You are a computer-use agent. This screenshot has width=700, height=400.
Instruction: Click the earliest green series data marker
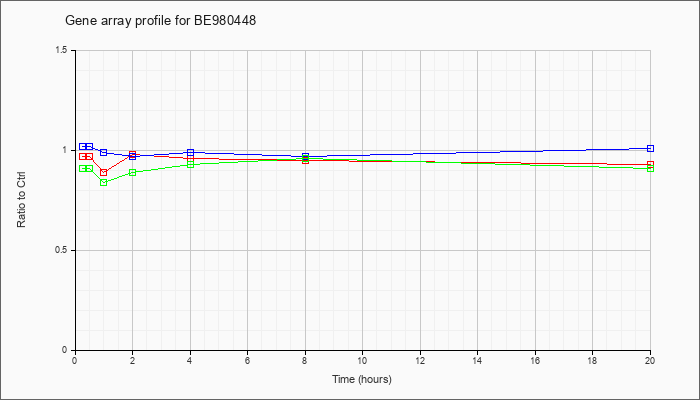point(82,168)
